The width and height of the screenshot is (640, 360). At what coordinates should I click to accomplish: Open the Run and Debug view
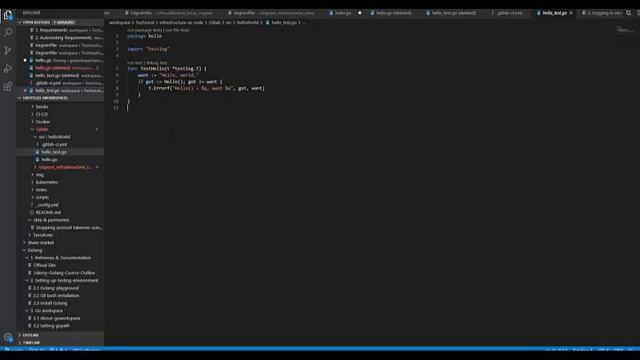[x=8, y=69]
